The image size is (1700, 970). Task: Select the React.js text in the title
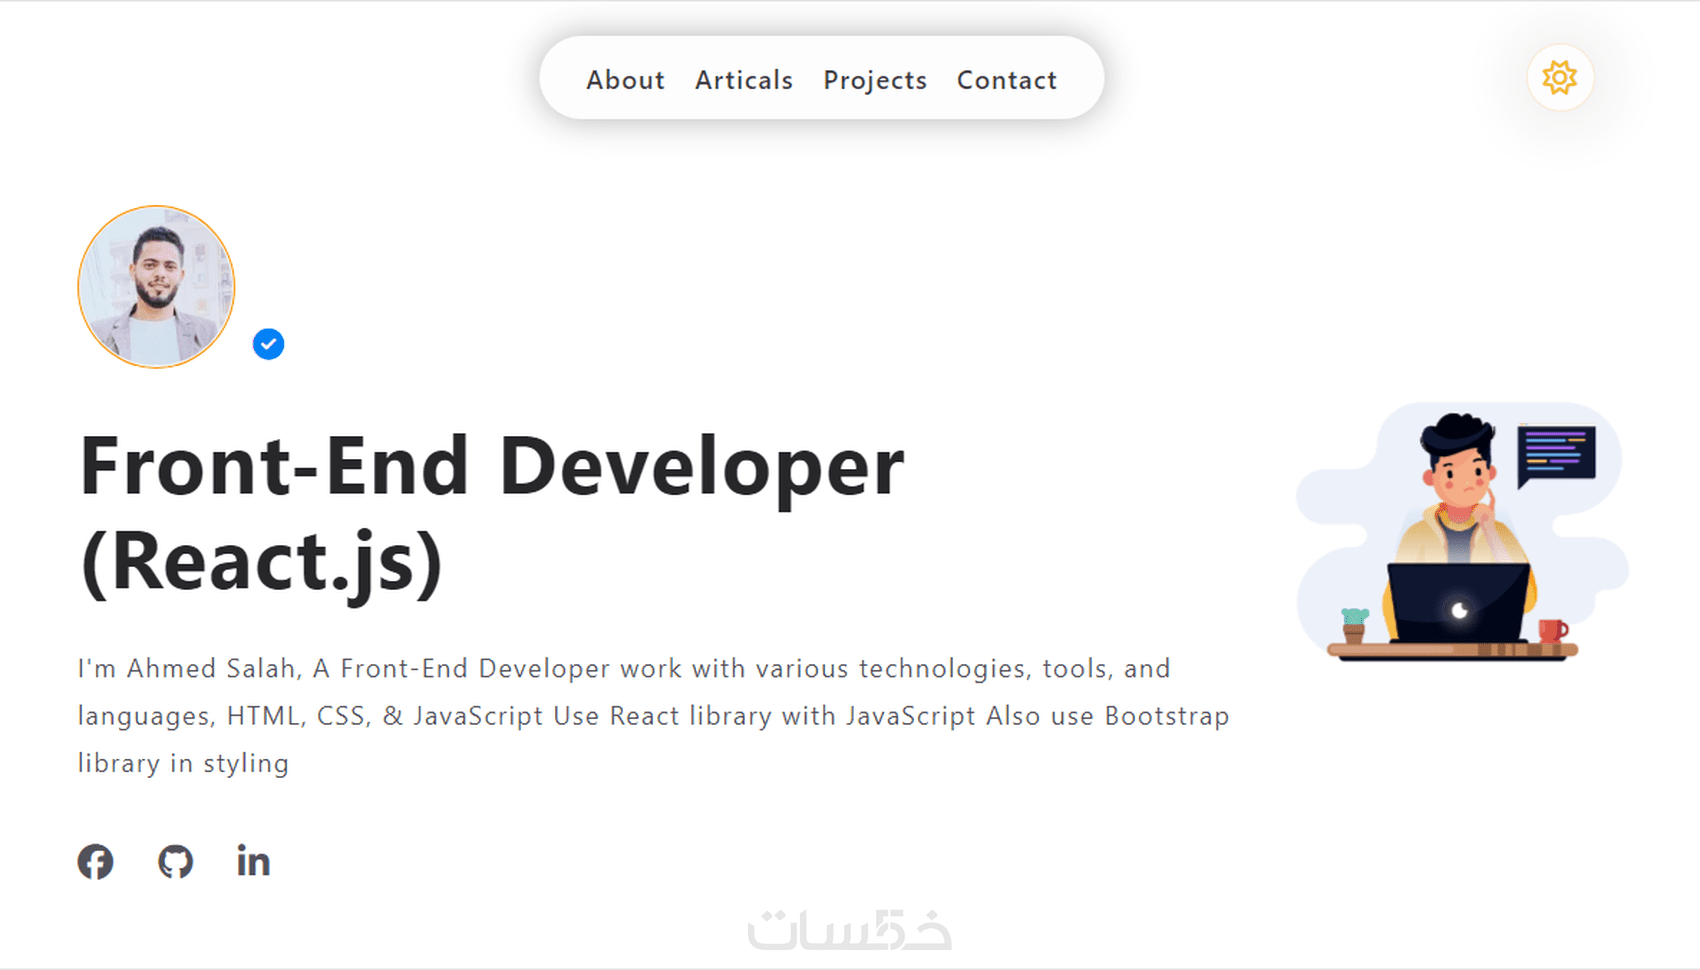click(x=262, y=560)
